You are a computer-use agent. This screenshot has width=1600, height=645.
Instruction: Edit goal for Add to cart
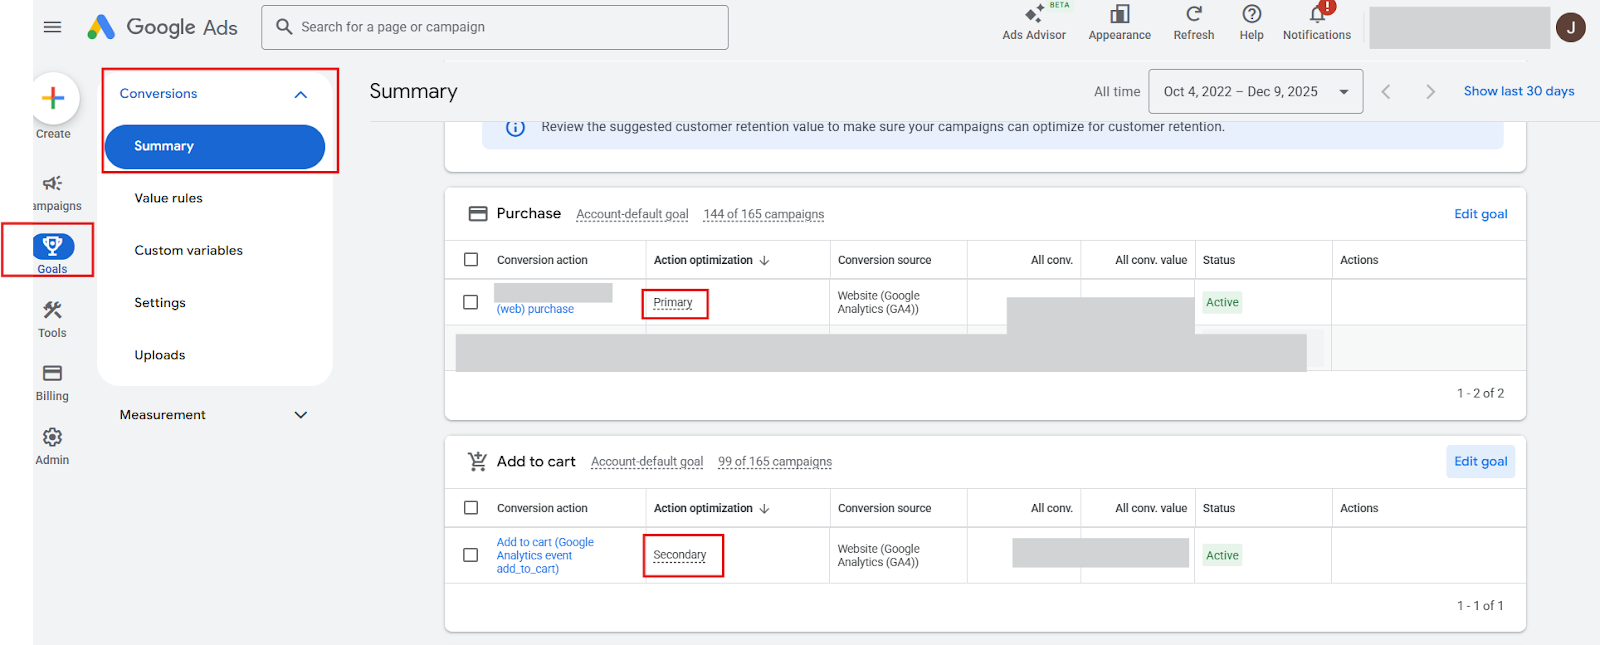[x=1481, y=461]
